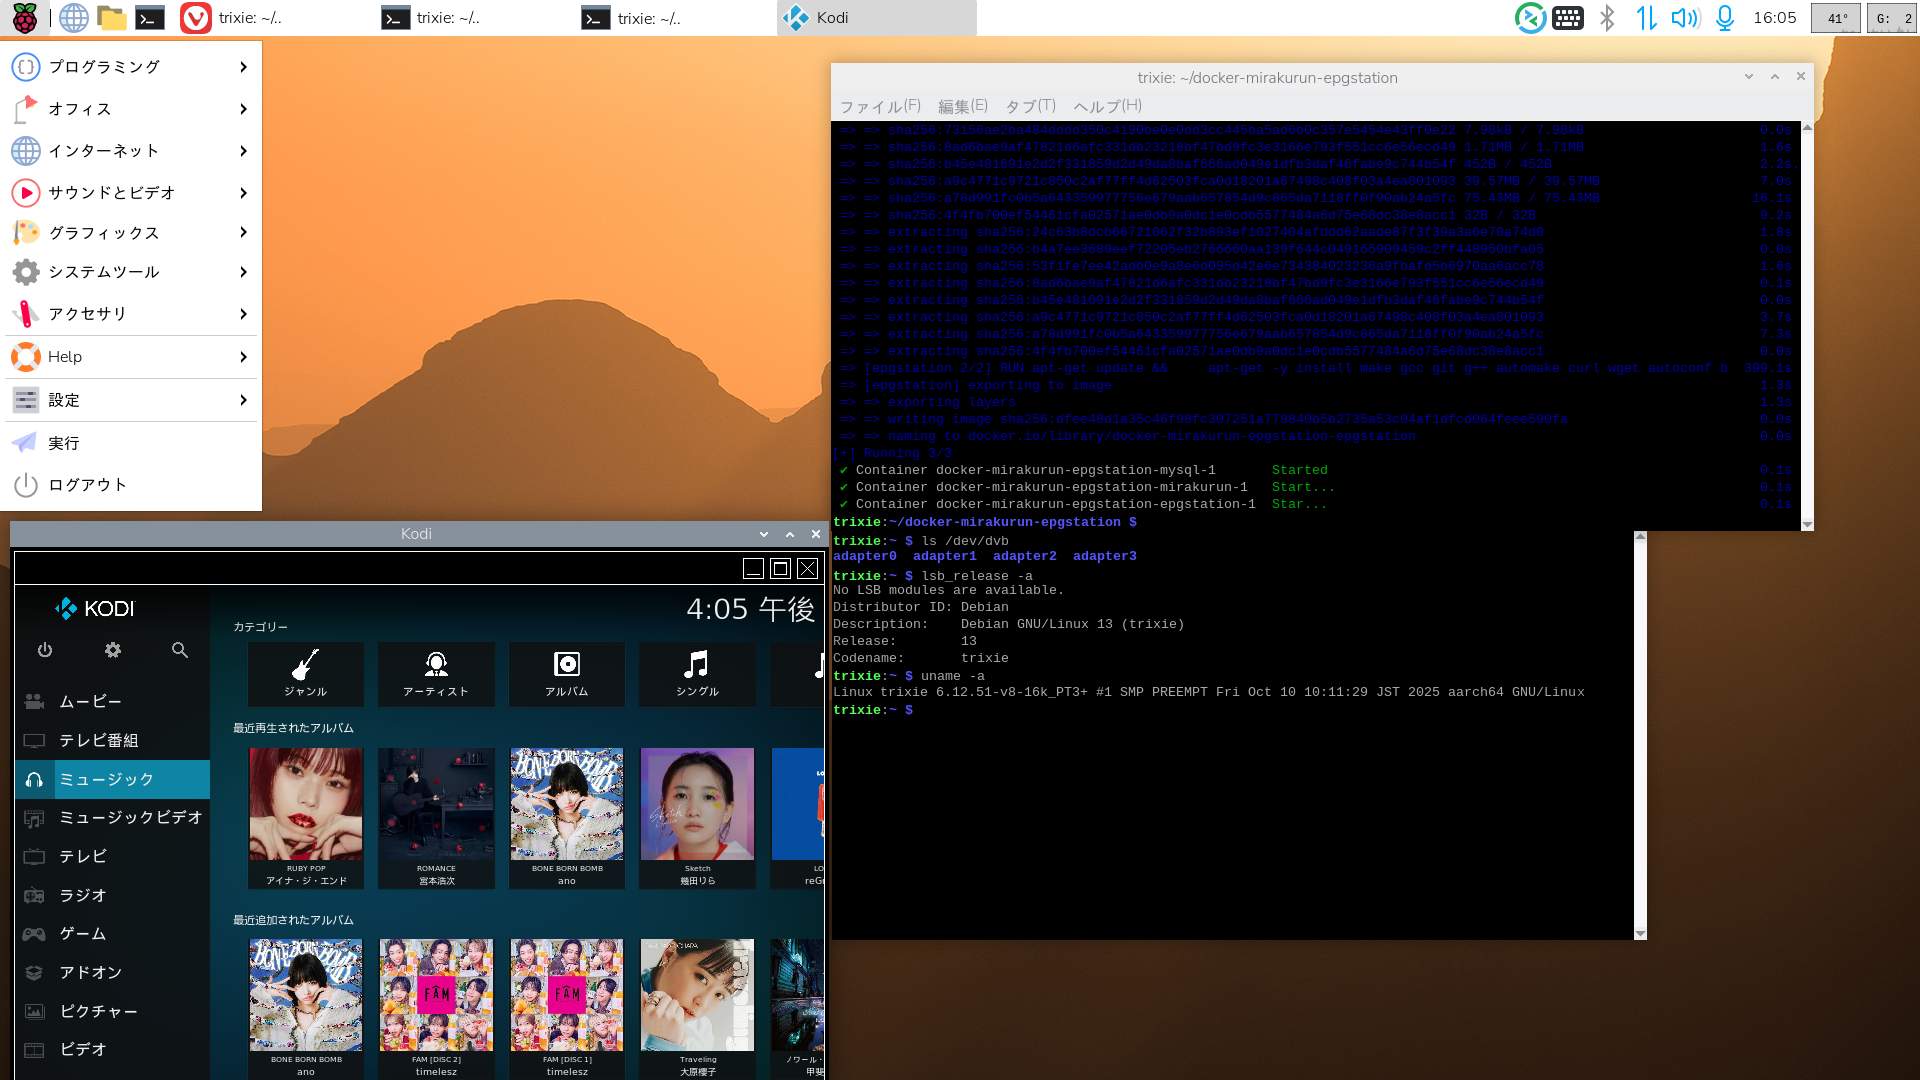Open Kodi settings gear icon

(113, 650)
